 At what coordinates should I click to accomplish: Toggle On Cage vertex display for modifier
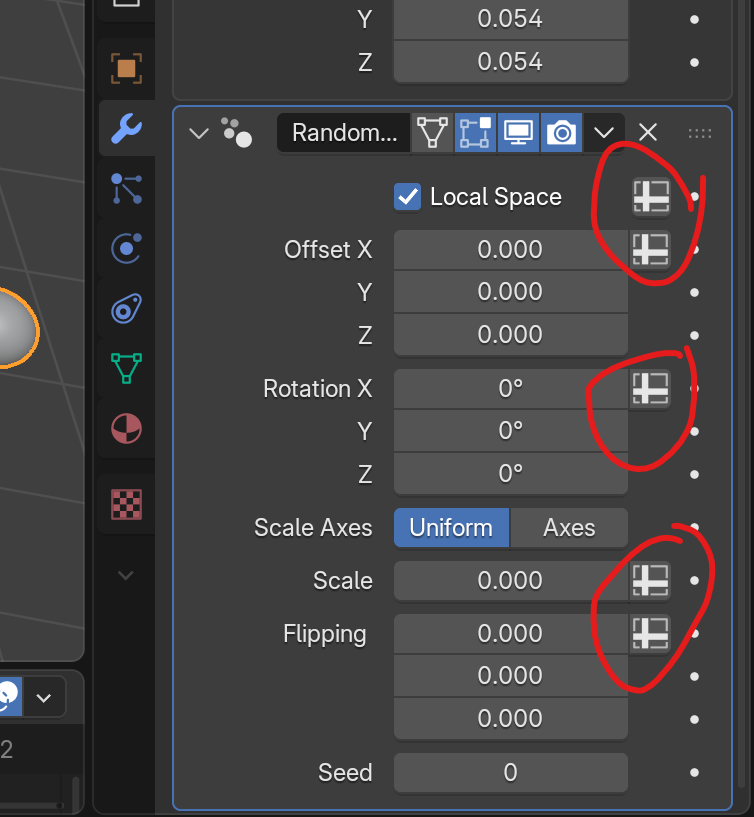point(432,132)
